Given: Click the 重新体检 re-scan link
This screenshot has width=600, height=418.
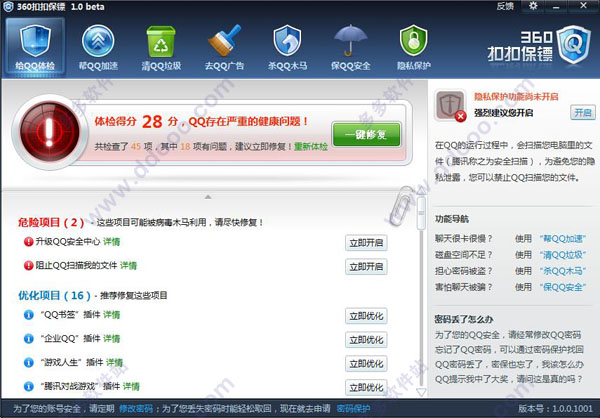Looking at the screenshot, I should coord(311,147).
